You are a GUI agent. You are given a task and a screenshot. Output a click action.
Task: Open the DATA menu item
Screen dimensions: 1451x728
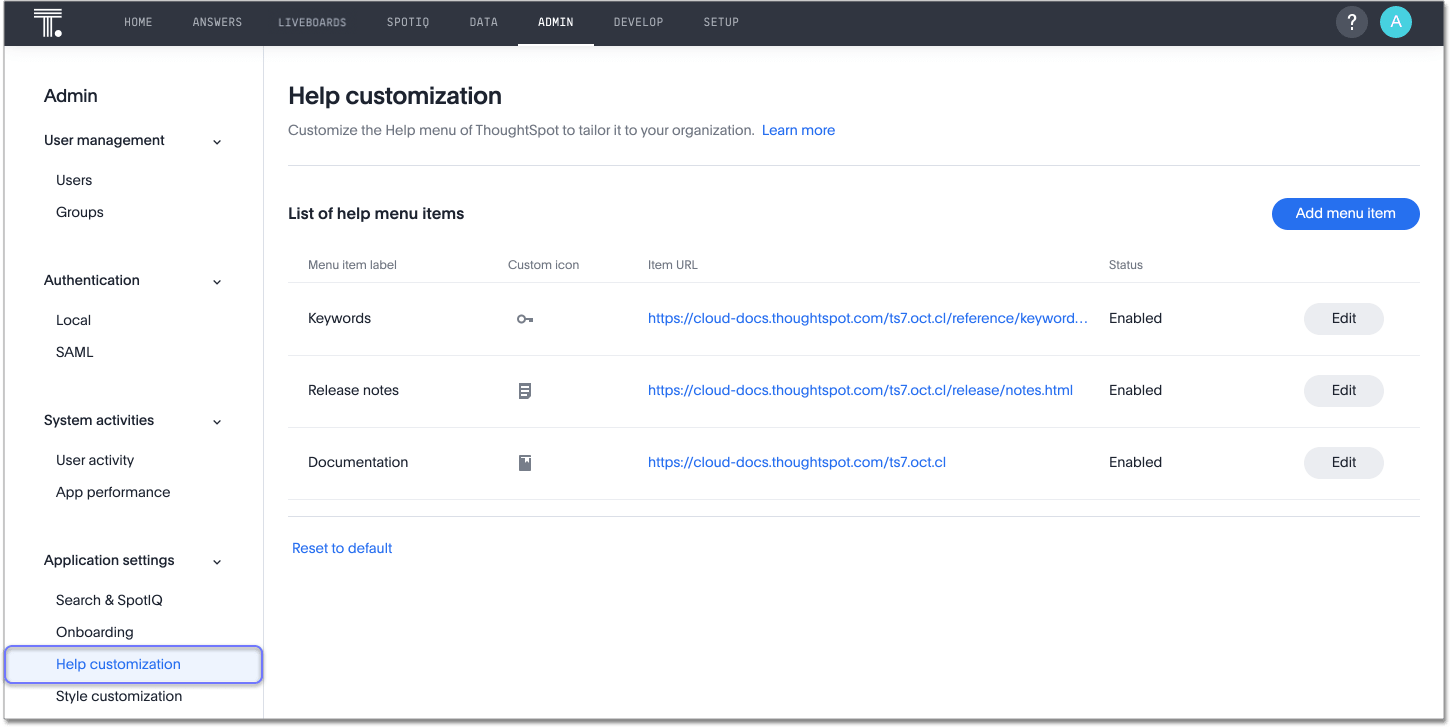pyautogui.click(x=483, y=21)
